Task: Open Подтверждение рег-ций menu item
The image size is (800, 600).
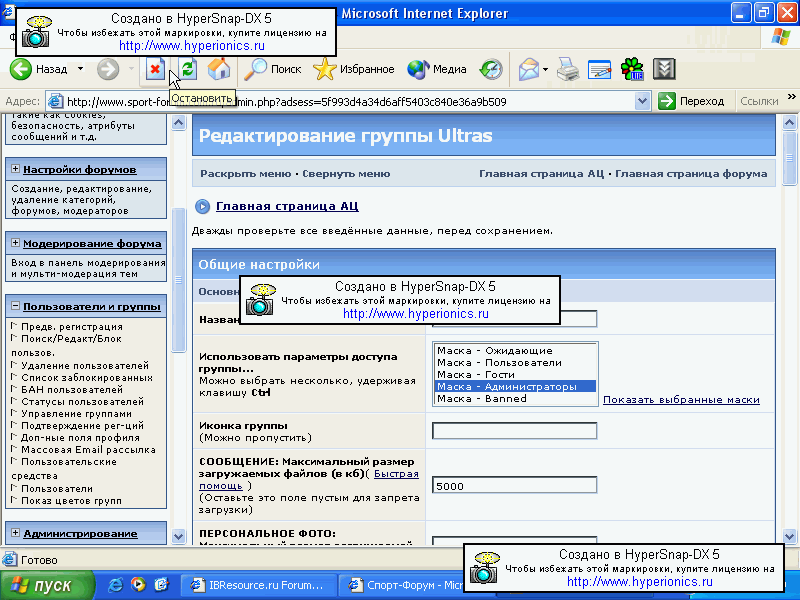Action: click(x=82, y=426)
